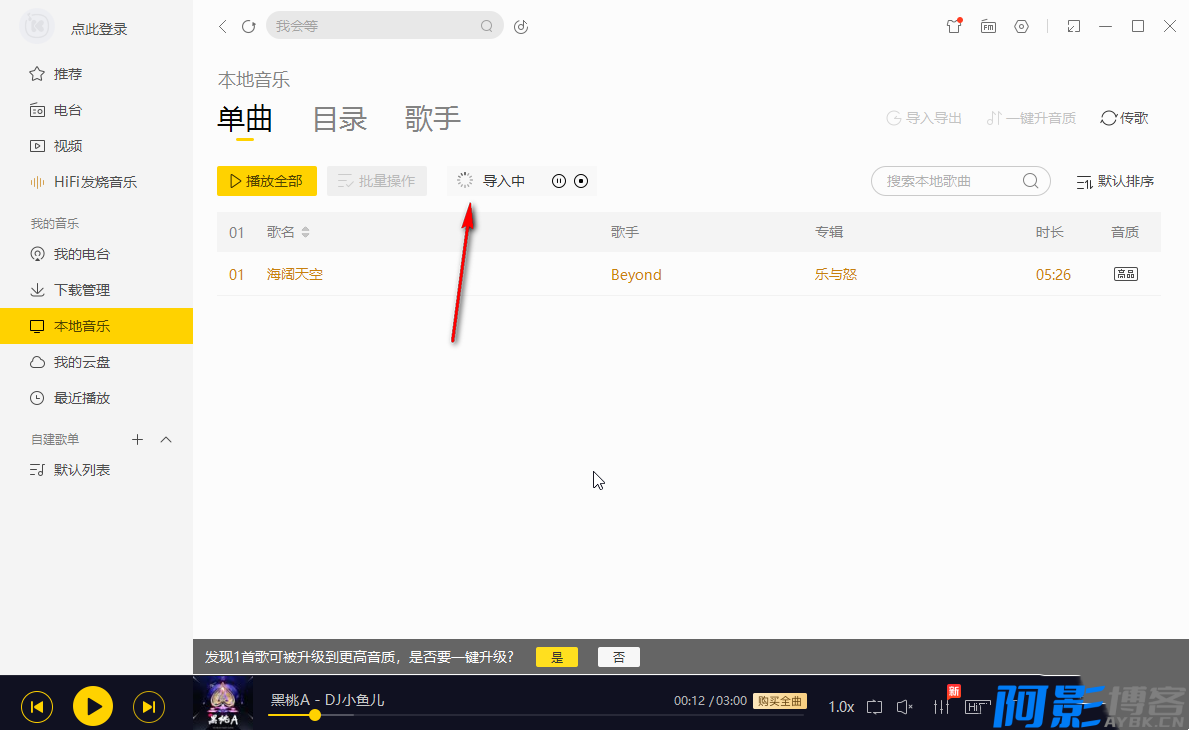Open the equalizer sound effects icon
The image size is (1189, 730).
coord(941,707)
